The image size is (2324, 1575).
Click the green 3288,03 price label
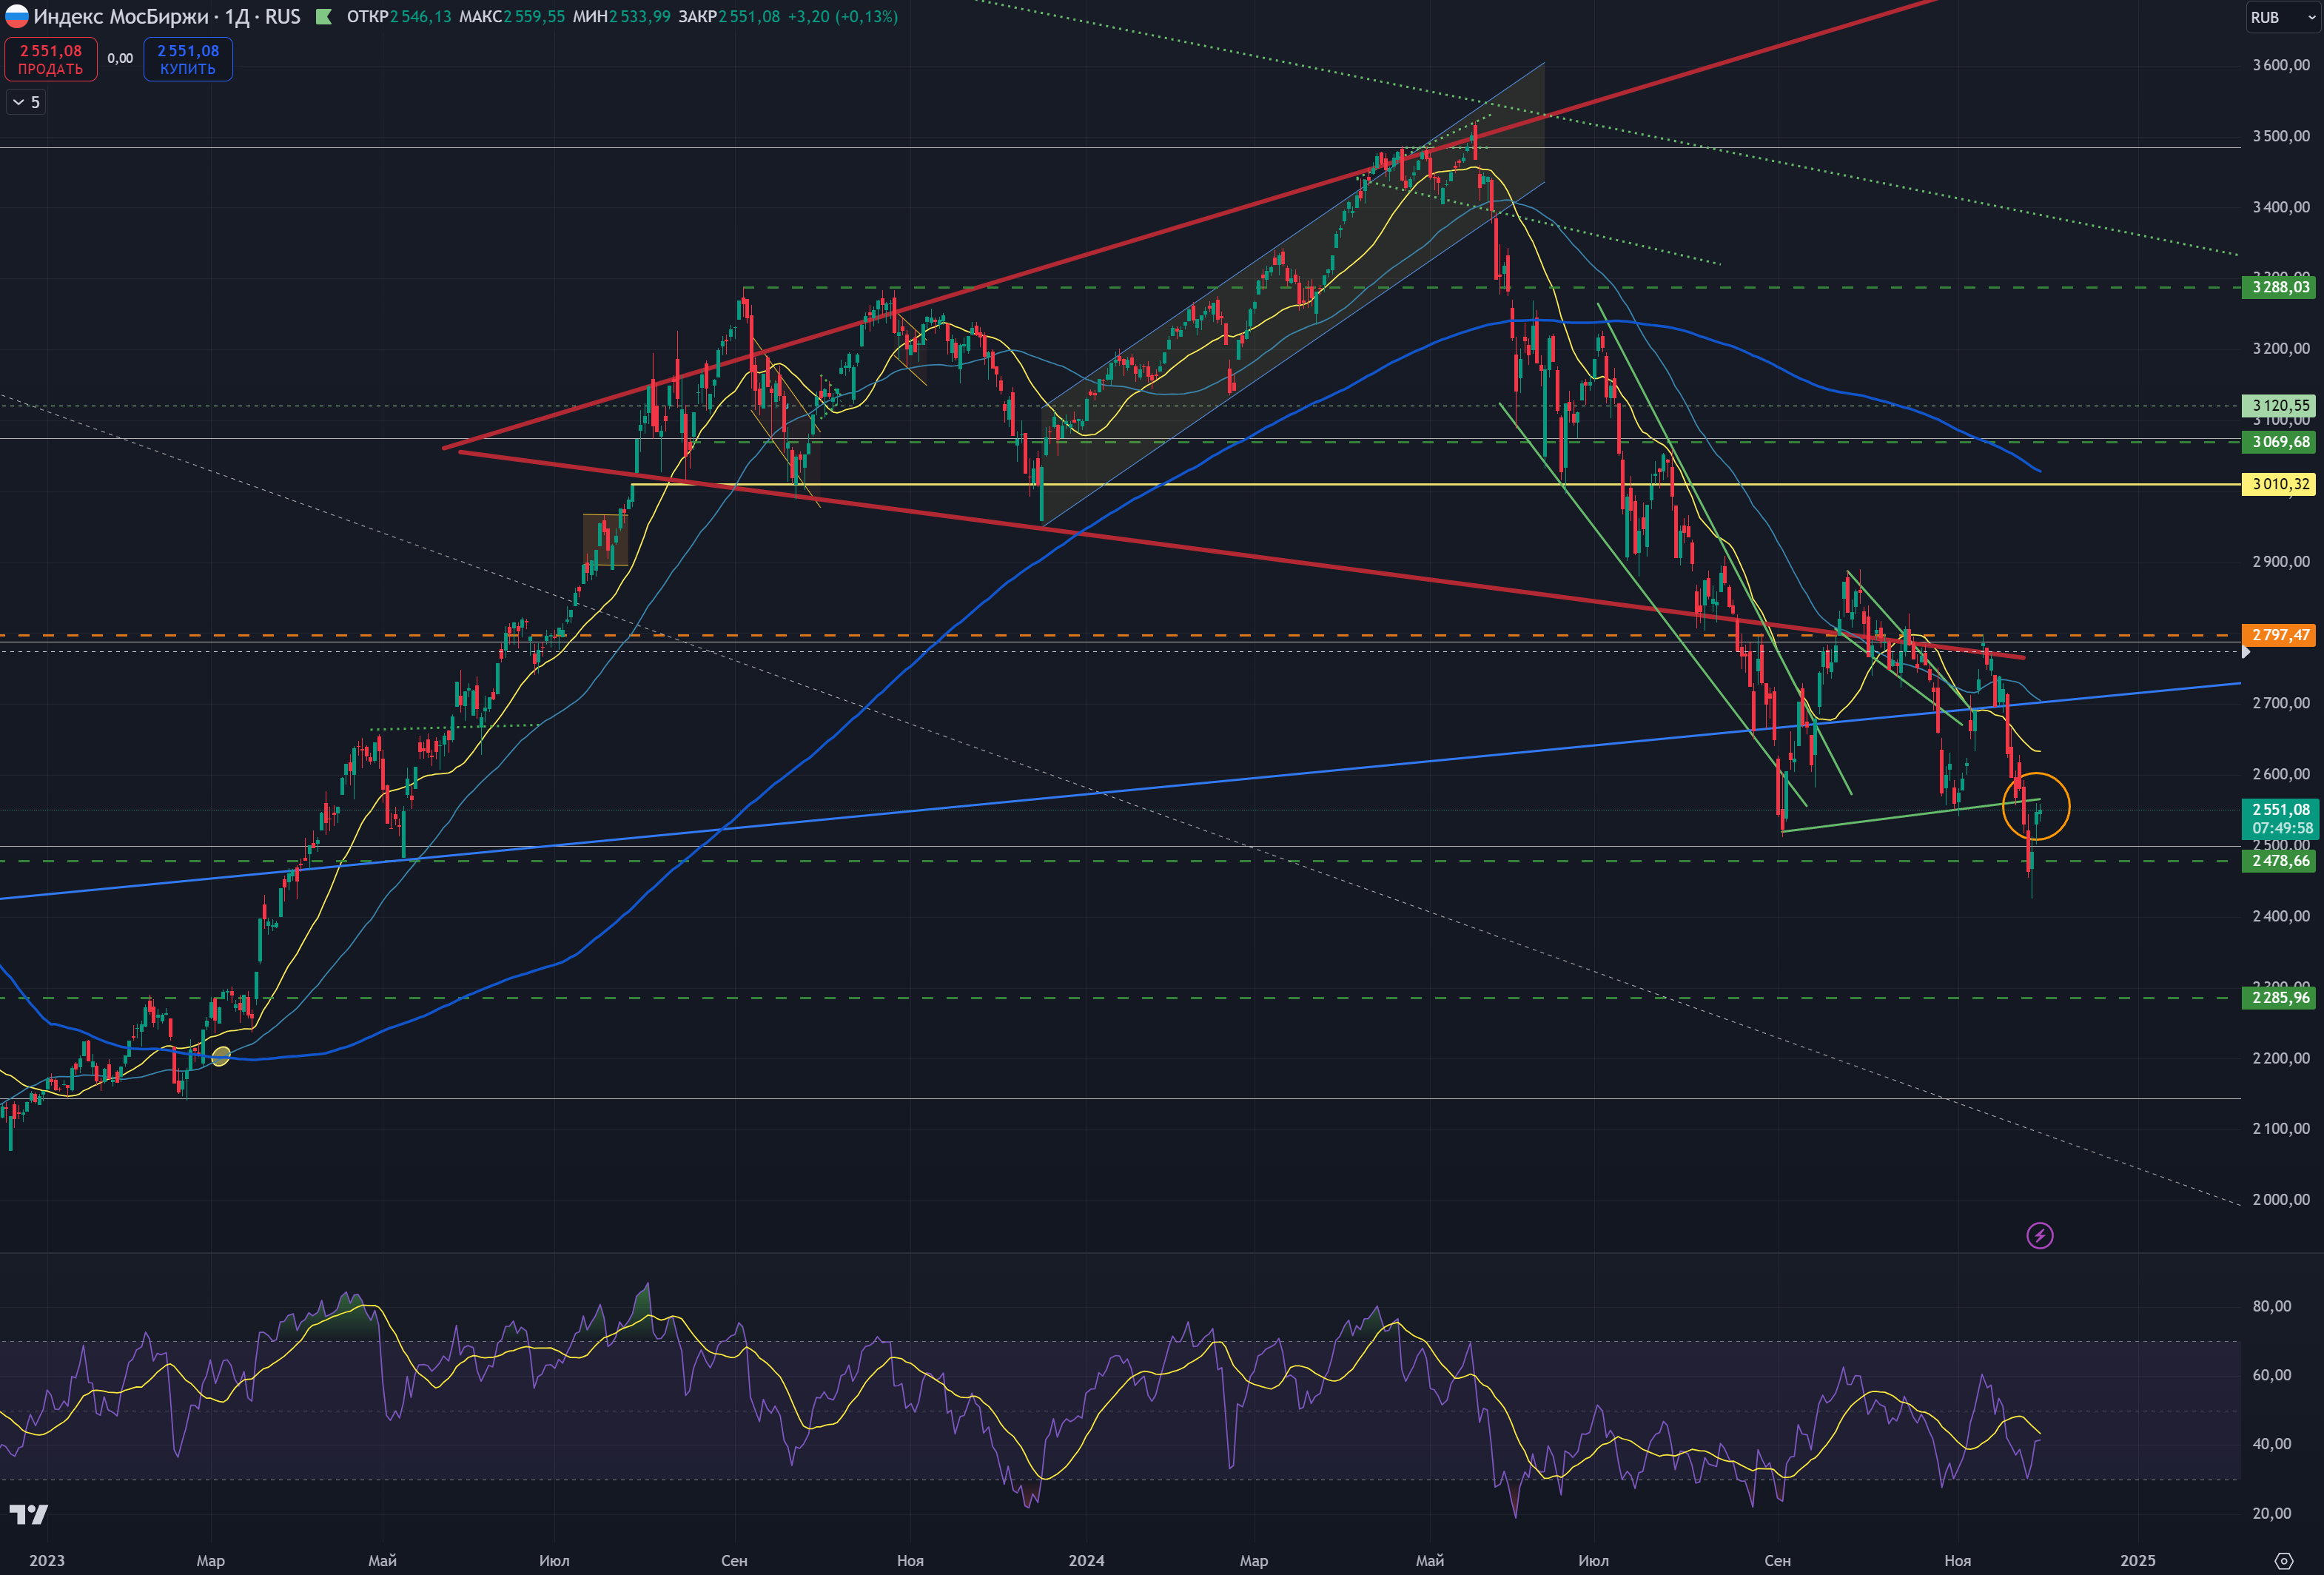click(2280, 288)
